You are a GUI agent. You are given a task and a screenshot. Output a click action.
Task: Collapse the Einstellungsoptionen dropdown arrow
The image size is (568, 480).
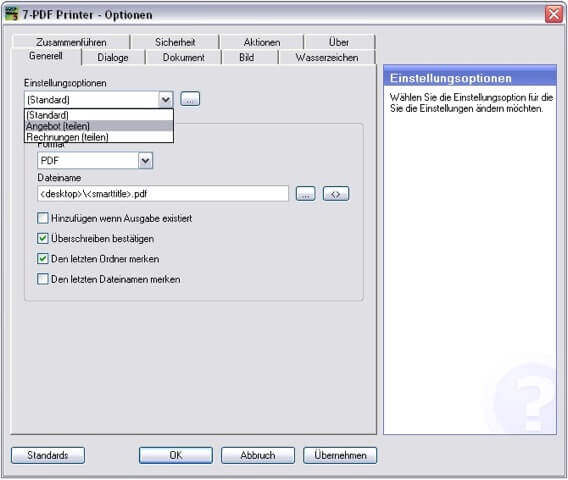point(166,99)
